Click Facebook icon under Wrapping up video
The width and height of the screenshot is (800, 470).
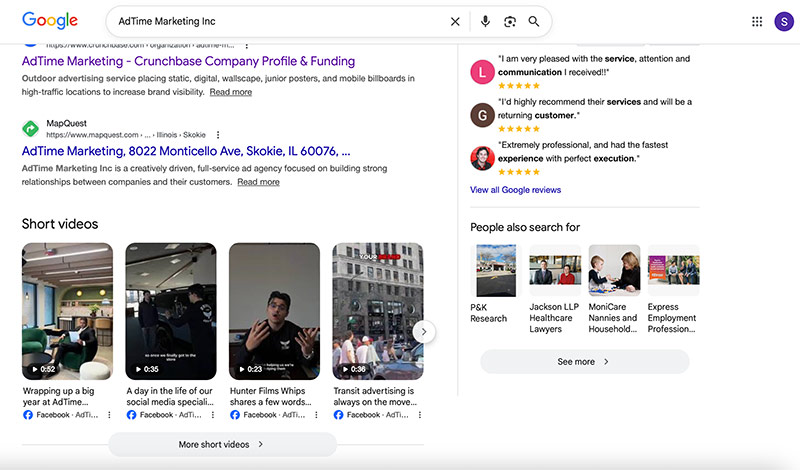pyautogui.click(x=28, y=415)
